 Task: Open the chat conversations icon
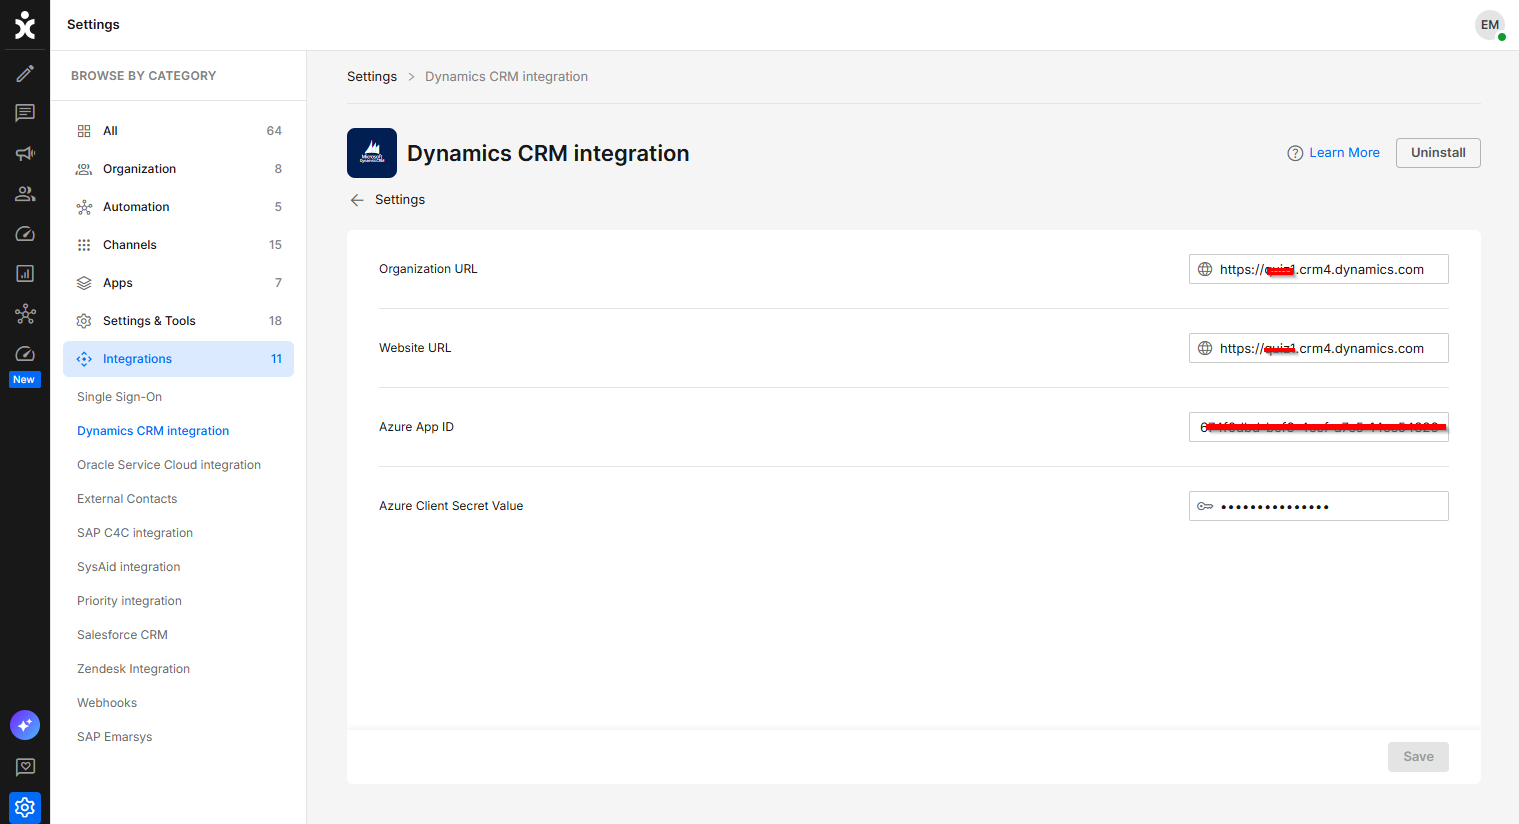(x=25, y=113)
